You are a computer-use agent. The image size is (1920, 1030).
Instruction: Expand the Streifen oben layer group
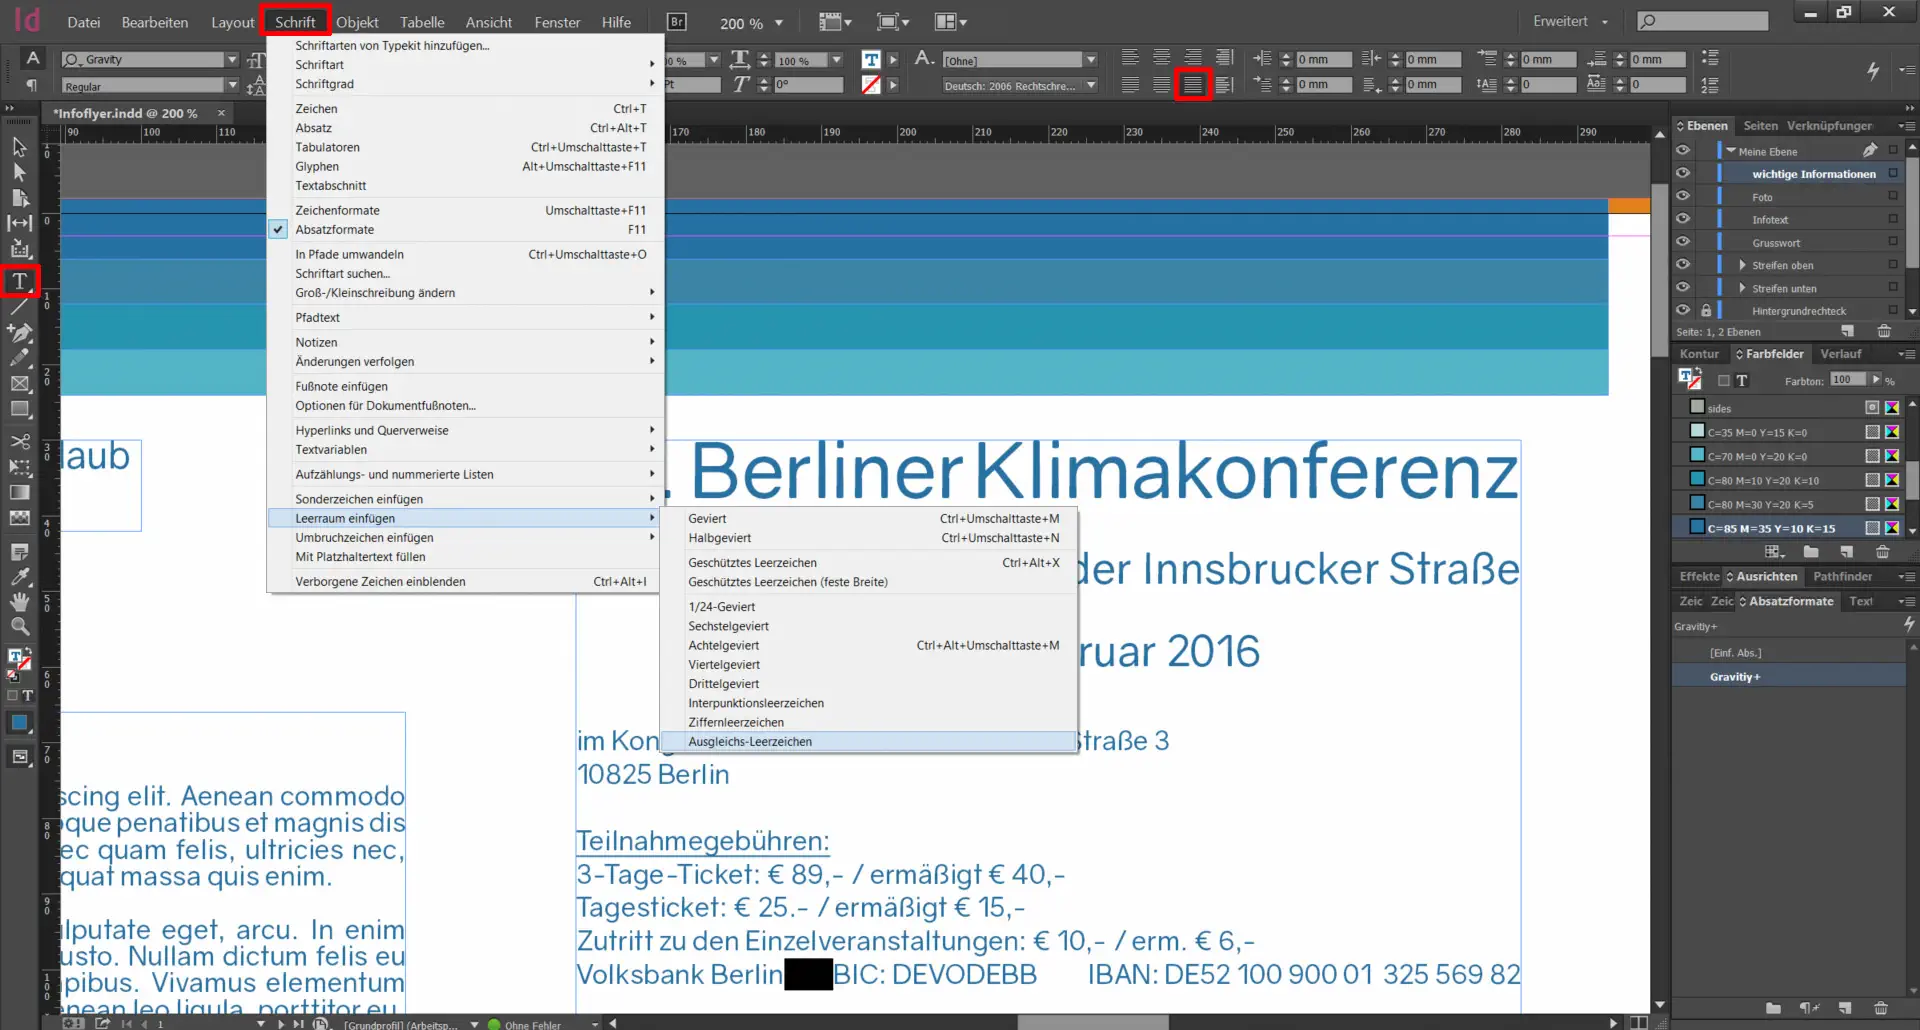coord(1740,264)
